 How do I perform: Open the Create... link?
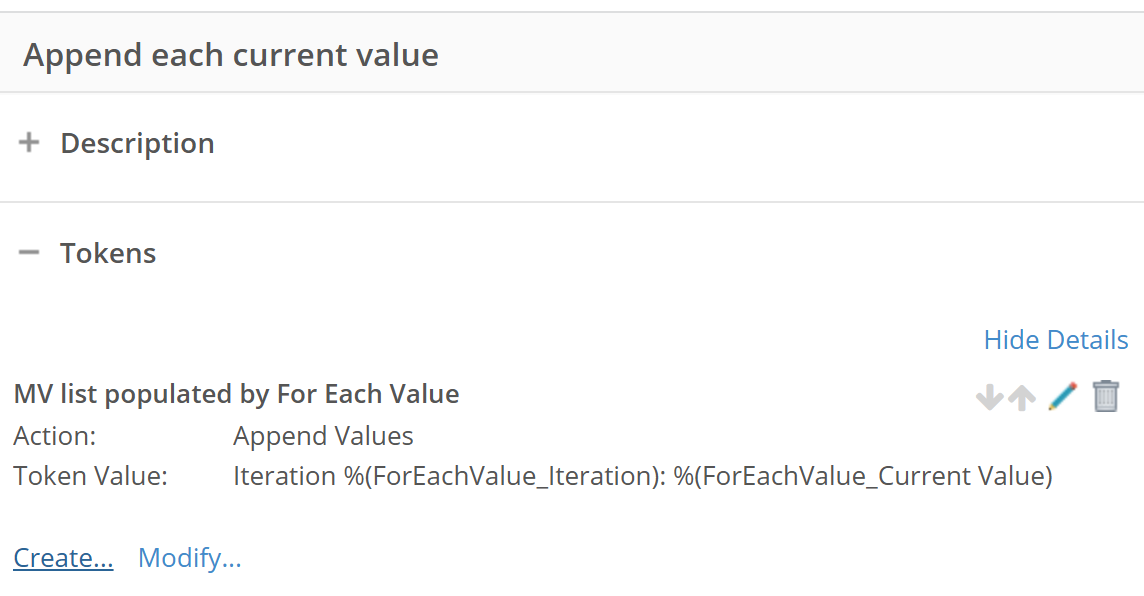click(x=63, y=558)
